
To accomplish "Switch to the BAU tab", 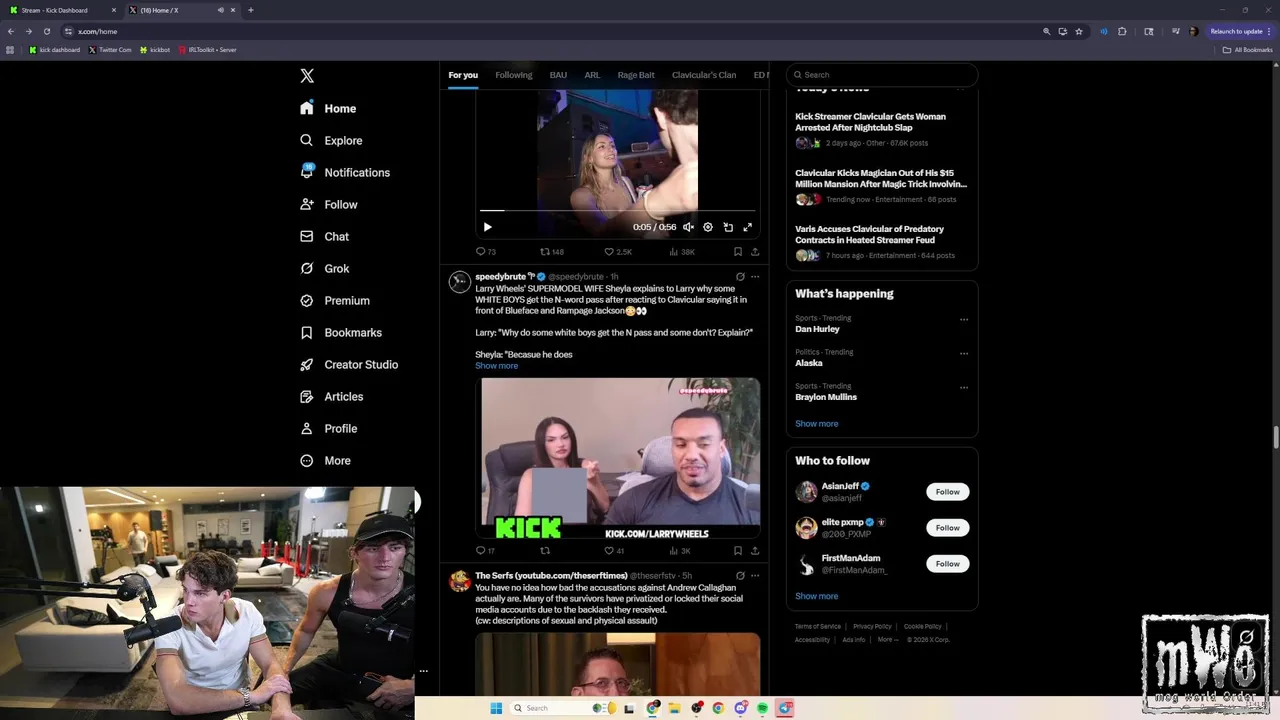I will click(x=558, y=75).
